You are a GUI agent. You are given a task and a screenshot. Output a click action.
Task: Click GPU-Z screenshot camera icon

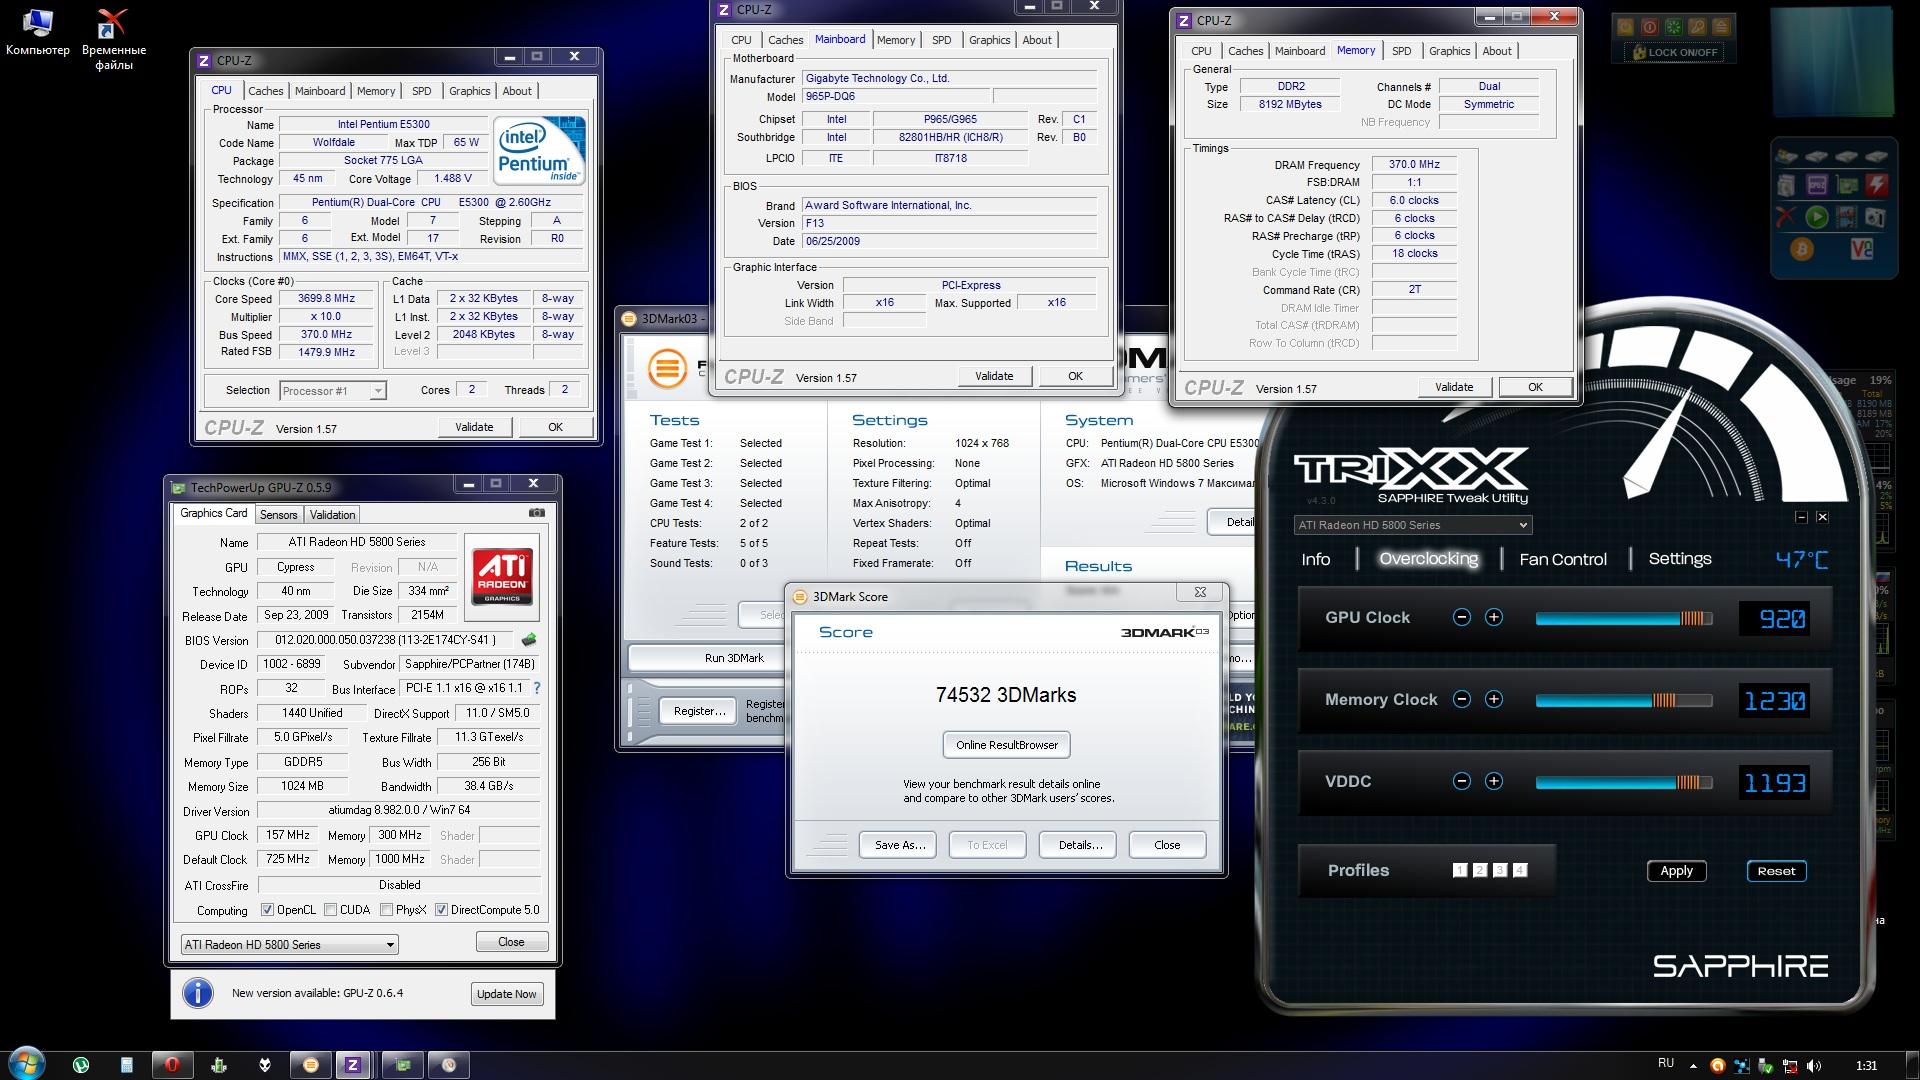pos(537,513)
